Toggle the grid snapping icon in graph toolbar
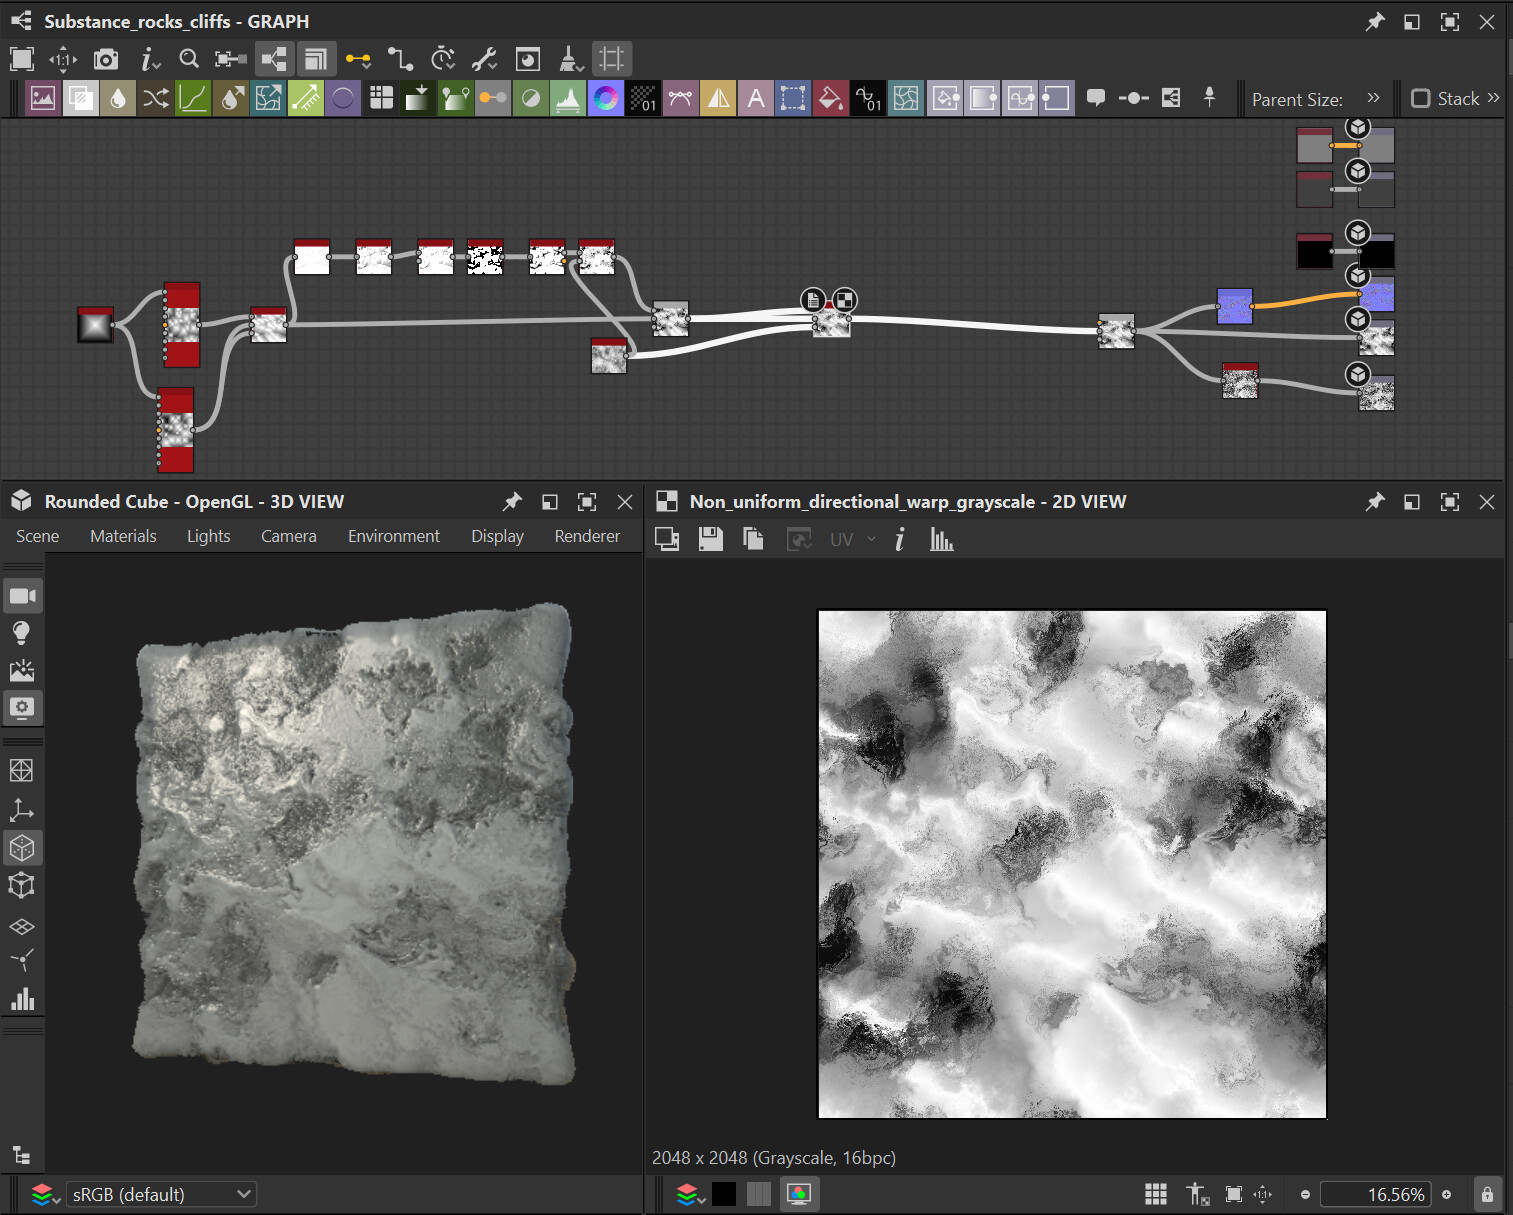The height and width of the screenshot is (1215, 1513). [x=612, y=58]
